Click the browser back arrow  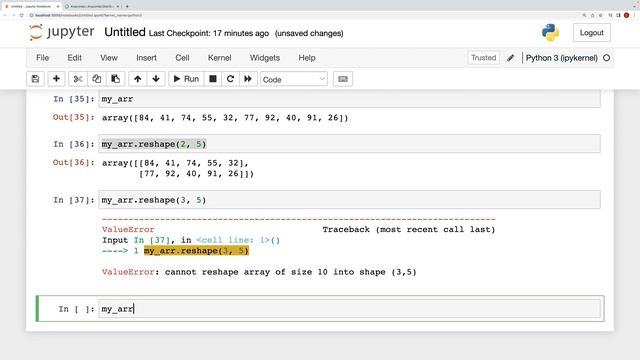5,15
